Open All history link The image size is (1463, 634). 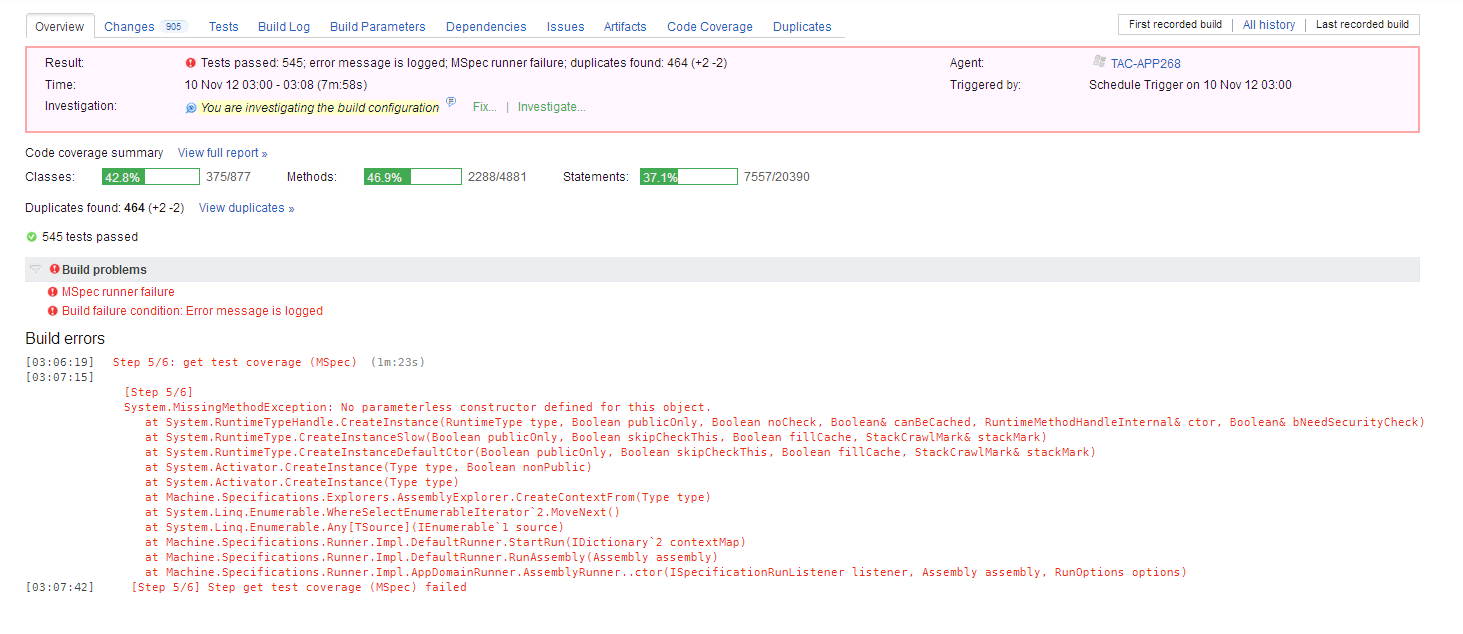[1268, 25]
